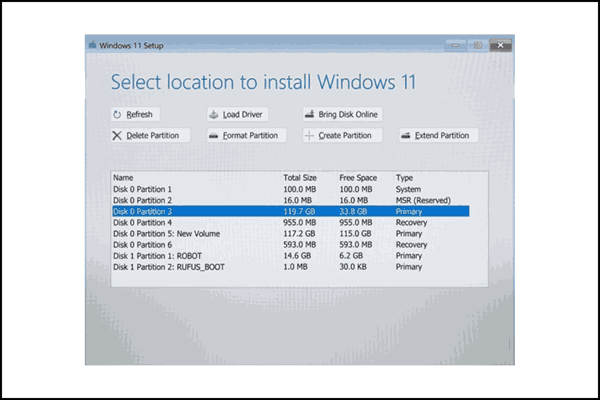Click the Windows 11 Setup title bar icon
This screenshot has height=400, width=600.
[92, 45]
